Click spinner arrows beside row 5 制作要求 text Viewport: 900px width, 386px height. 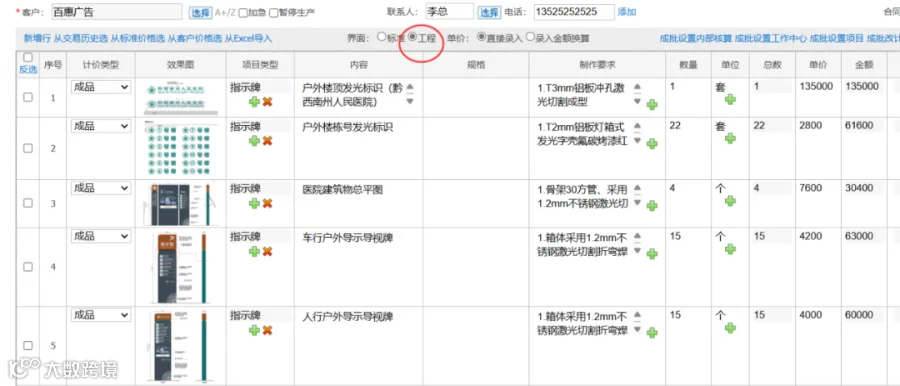pos(637,323)
